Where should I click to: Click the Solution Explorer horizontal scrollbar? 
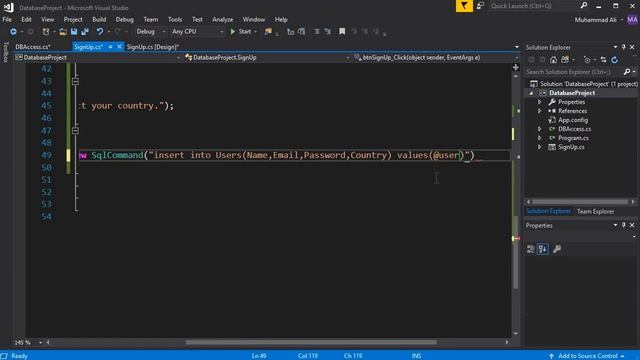[x=580, y=202]
